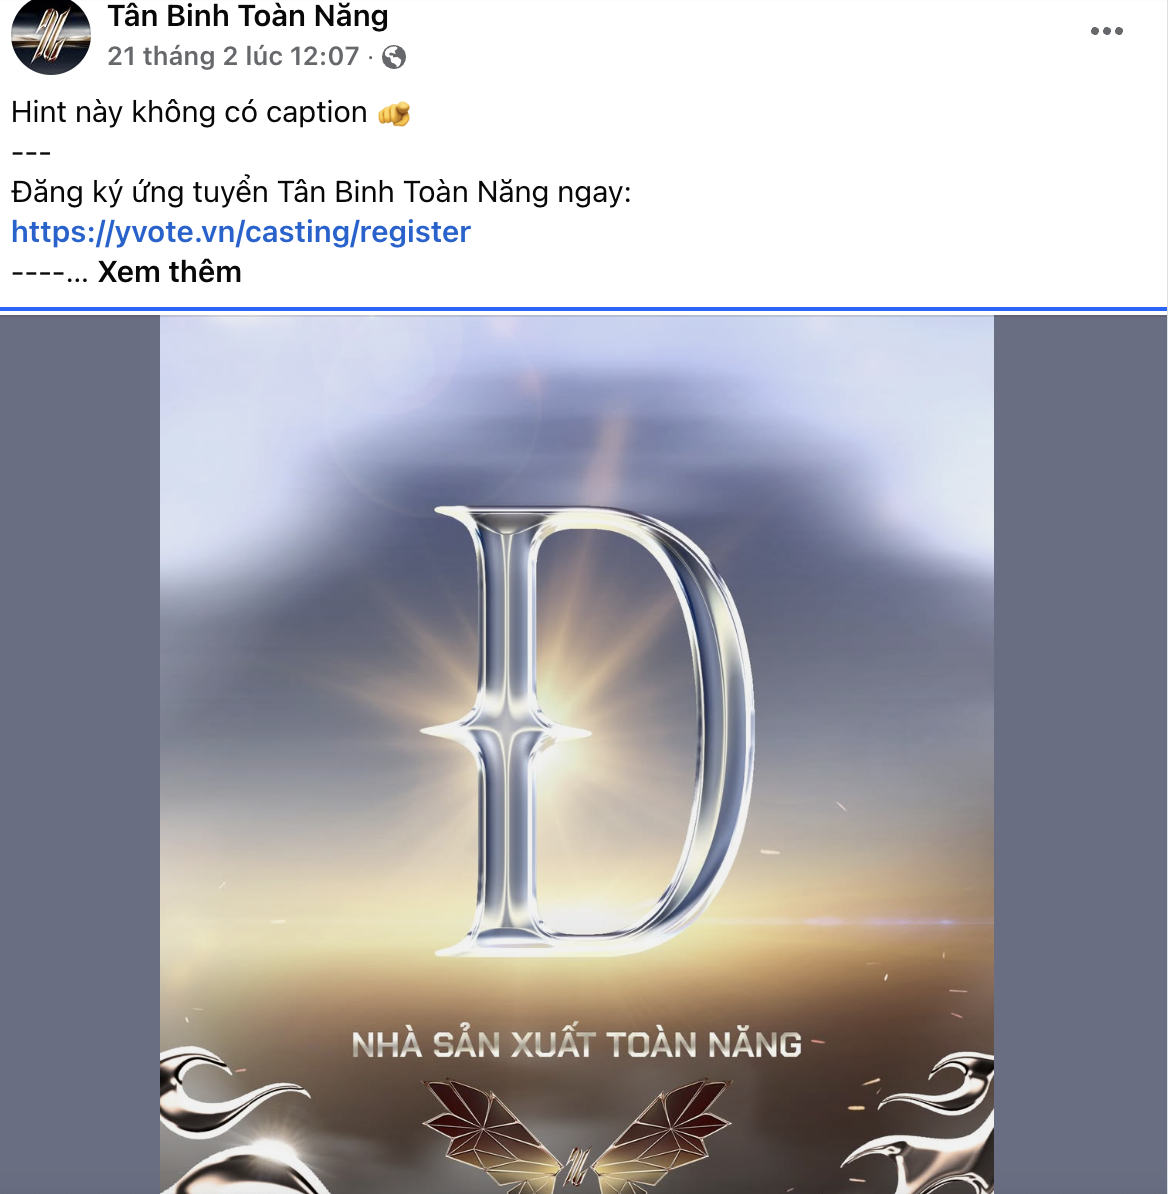Open the Tân Binh Toàn Năng page name
1168x1194 pixels.
tap(247, 15)
